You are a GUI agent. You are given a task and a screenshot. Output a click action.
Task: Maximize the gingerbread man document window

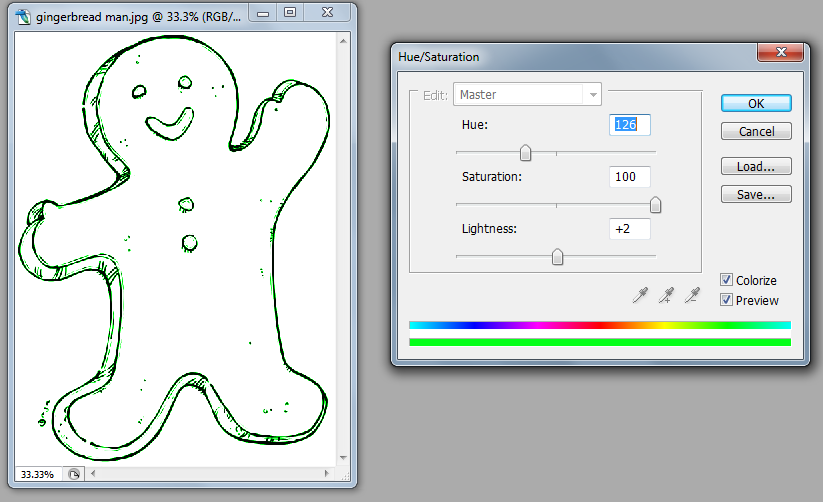pos(290,13)
